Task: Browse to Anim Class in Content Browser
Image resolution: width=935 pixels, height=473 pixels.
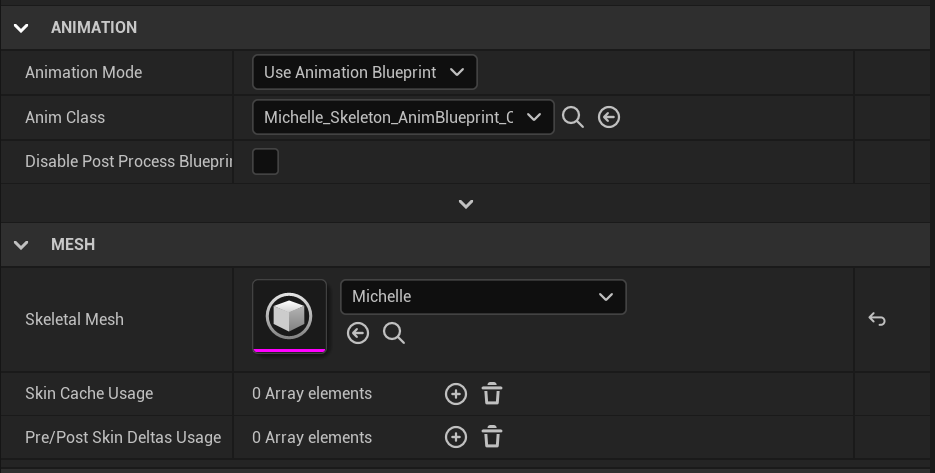Action: (572, 117)
